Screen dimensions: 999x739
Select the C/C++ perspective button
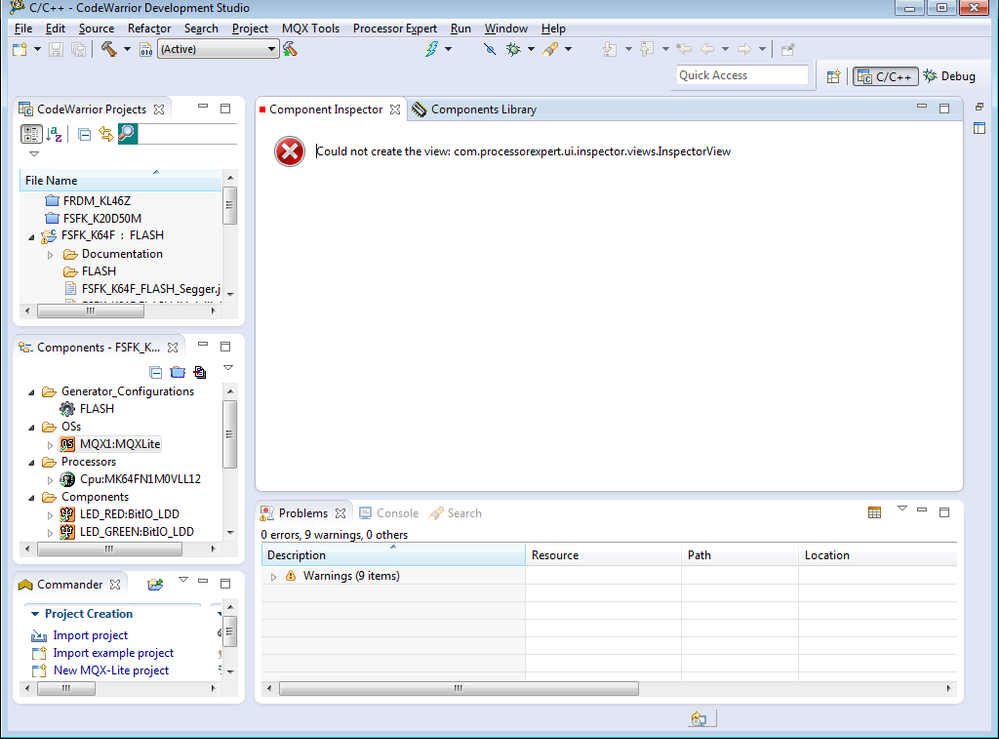coord(886,76)
